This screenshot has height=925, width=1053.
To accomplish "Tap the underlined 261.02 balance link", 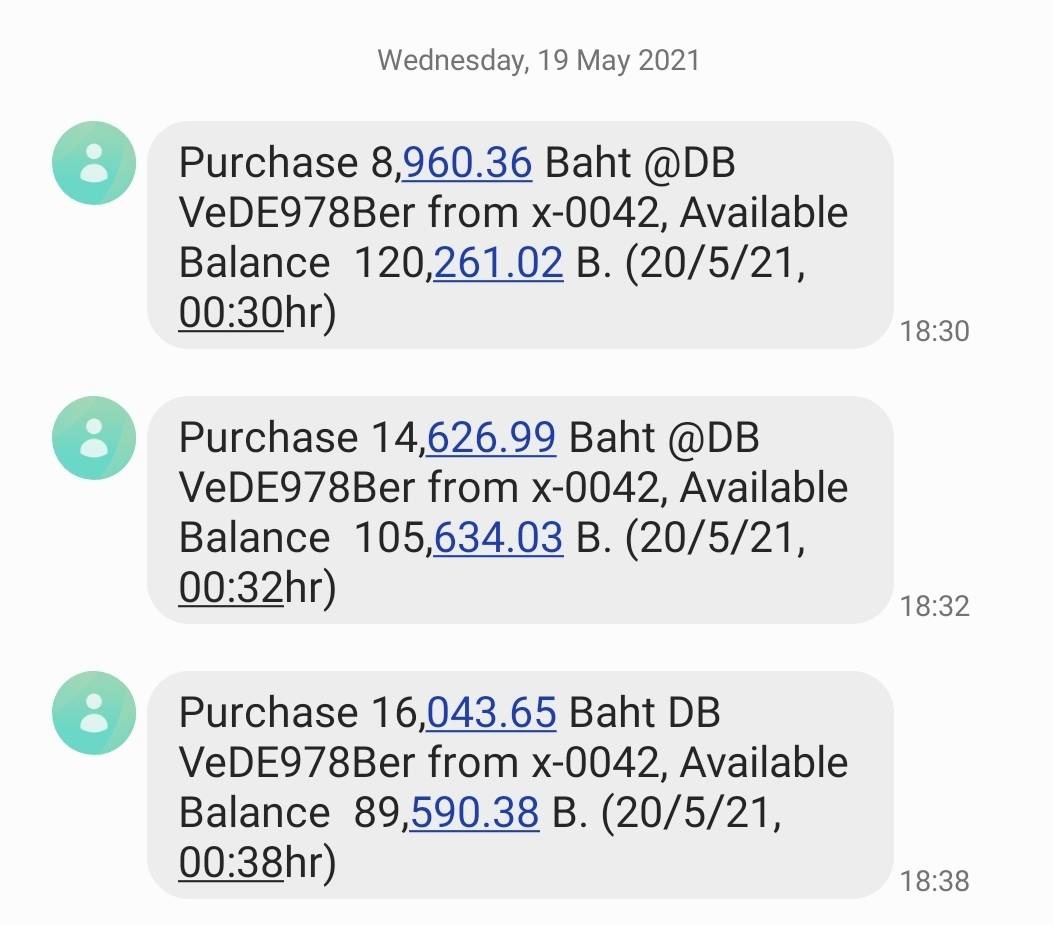I will (498, 262).
